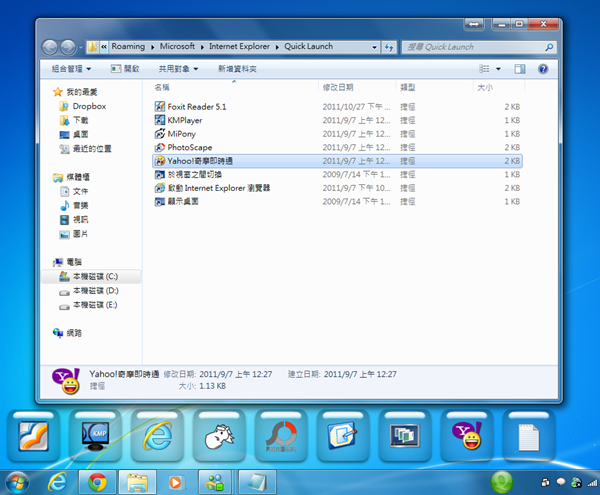Open recent pages dropdown beside forward button
Image resolution: width=600 pixels, height=495 pixels.
coord(81,48)
